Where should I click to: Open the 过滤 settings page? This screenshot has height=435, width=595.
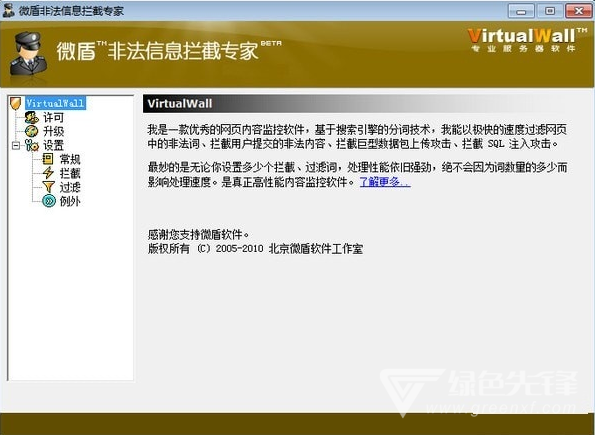coord(70,187)
